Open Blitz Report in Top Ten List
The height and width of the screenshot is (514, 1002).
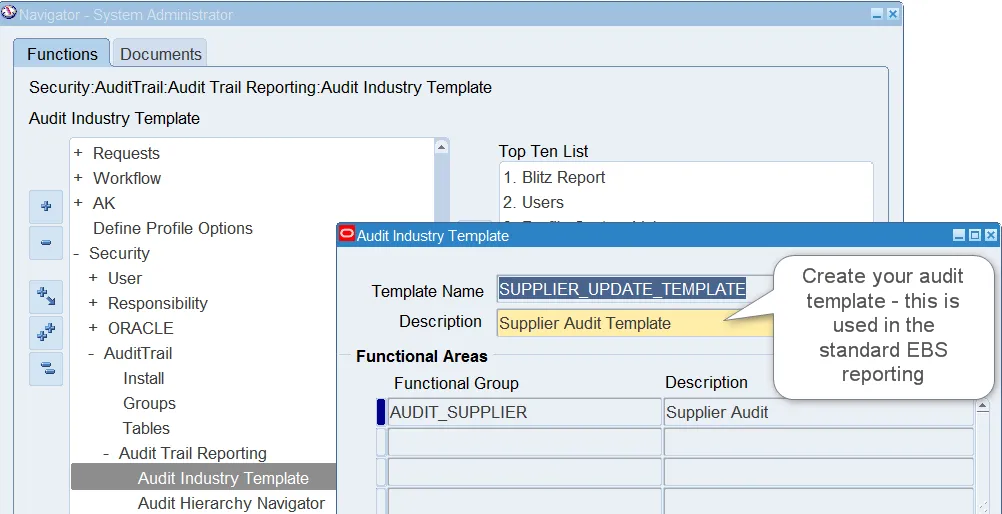coord(554,177)
